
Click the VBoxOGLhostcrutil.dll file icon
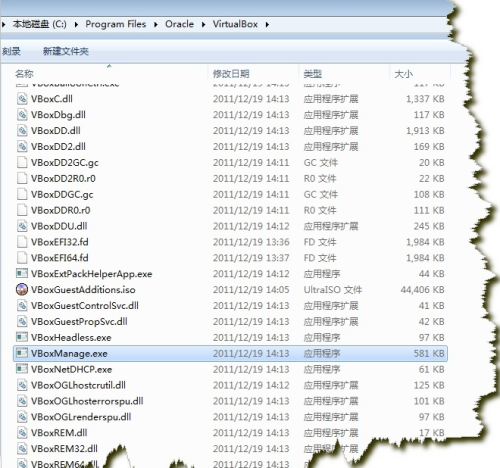pos(22,385)
